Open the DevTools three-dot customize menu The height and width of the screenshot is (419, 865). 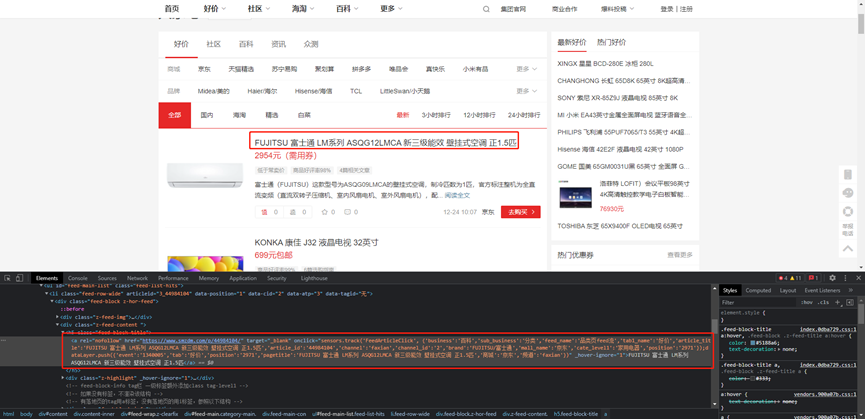(846, 278)
